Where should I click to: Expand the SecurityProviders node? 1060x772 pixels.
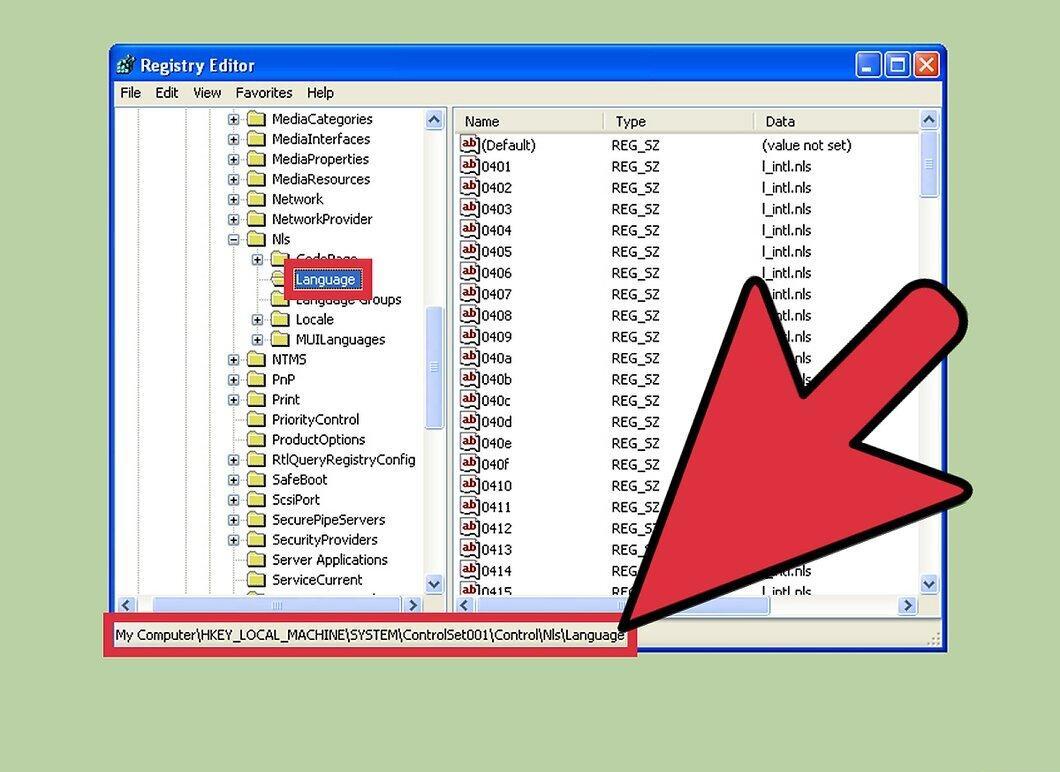coord(233,540)
